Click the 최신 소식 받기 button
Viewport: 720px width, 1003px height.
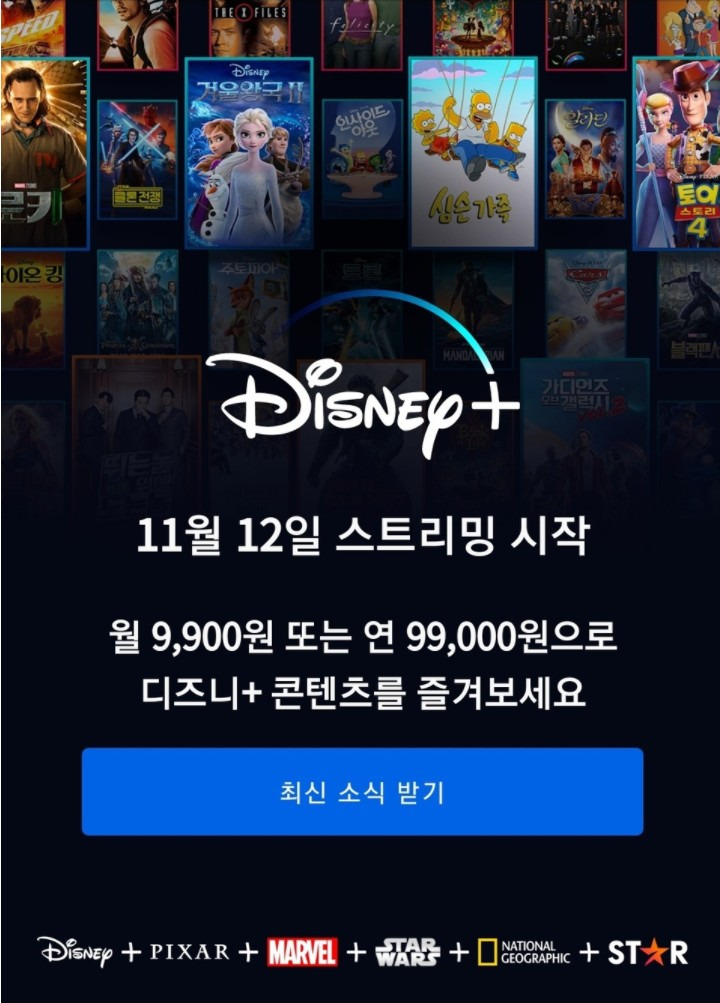point(362,791)
